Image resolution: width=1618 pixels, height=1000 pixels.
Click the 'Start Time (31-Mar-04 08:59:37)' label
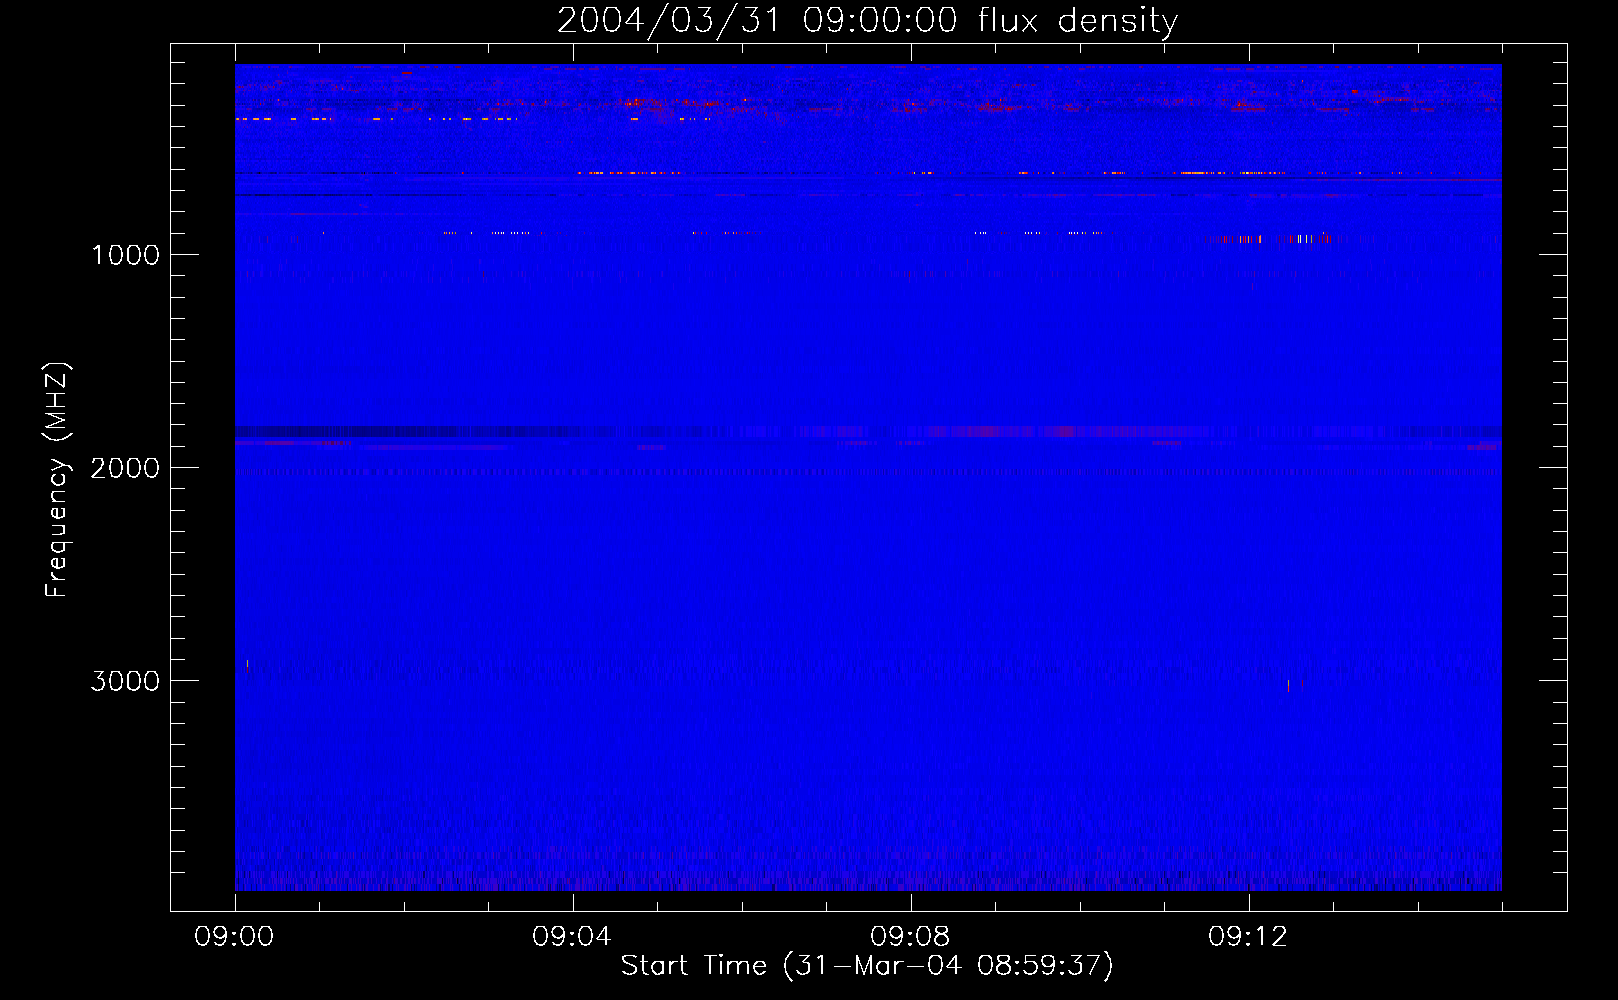tap(867, 965)
